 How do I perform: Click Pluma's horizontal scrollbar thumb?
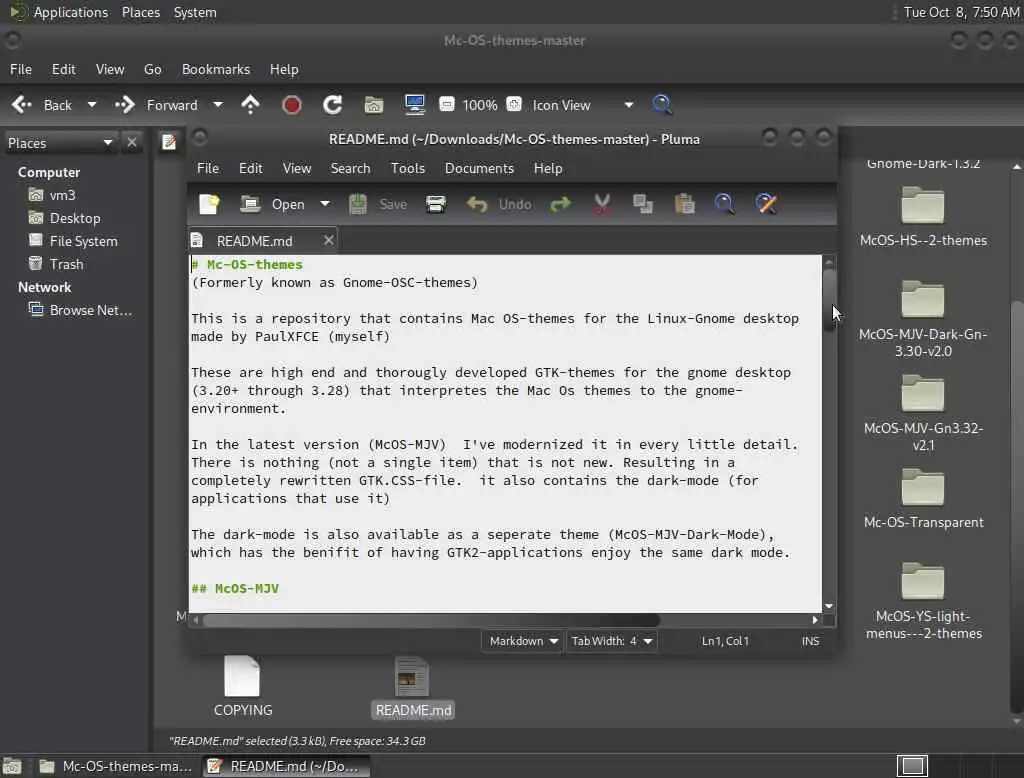point(431,620)
